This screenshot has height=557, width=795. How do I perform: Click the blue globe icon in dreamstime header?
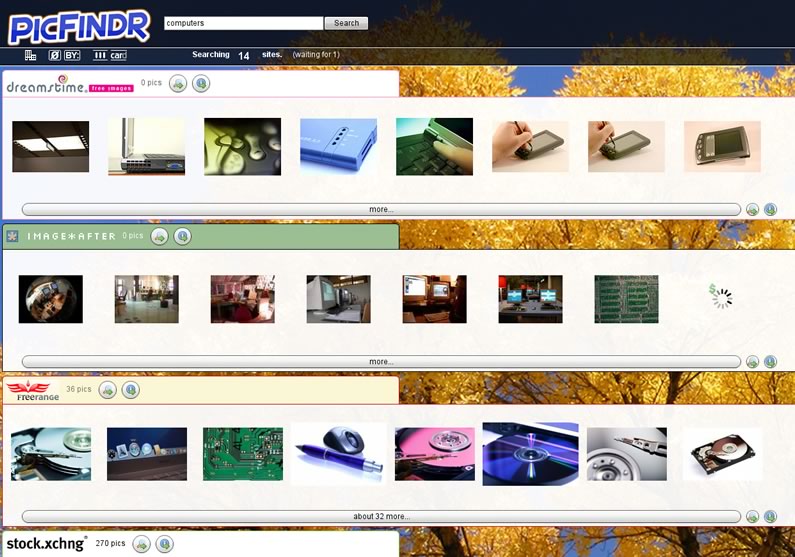201,83
